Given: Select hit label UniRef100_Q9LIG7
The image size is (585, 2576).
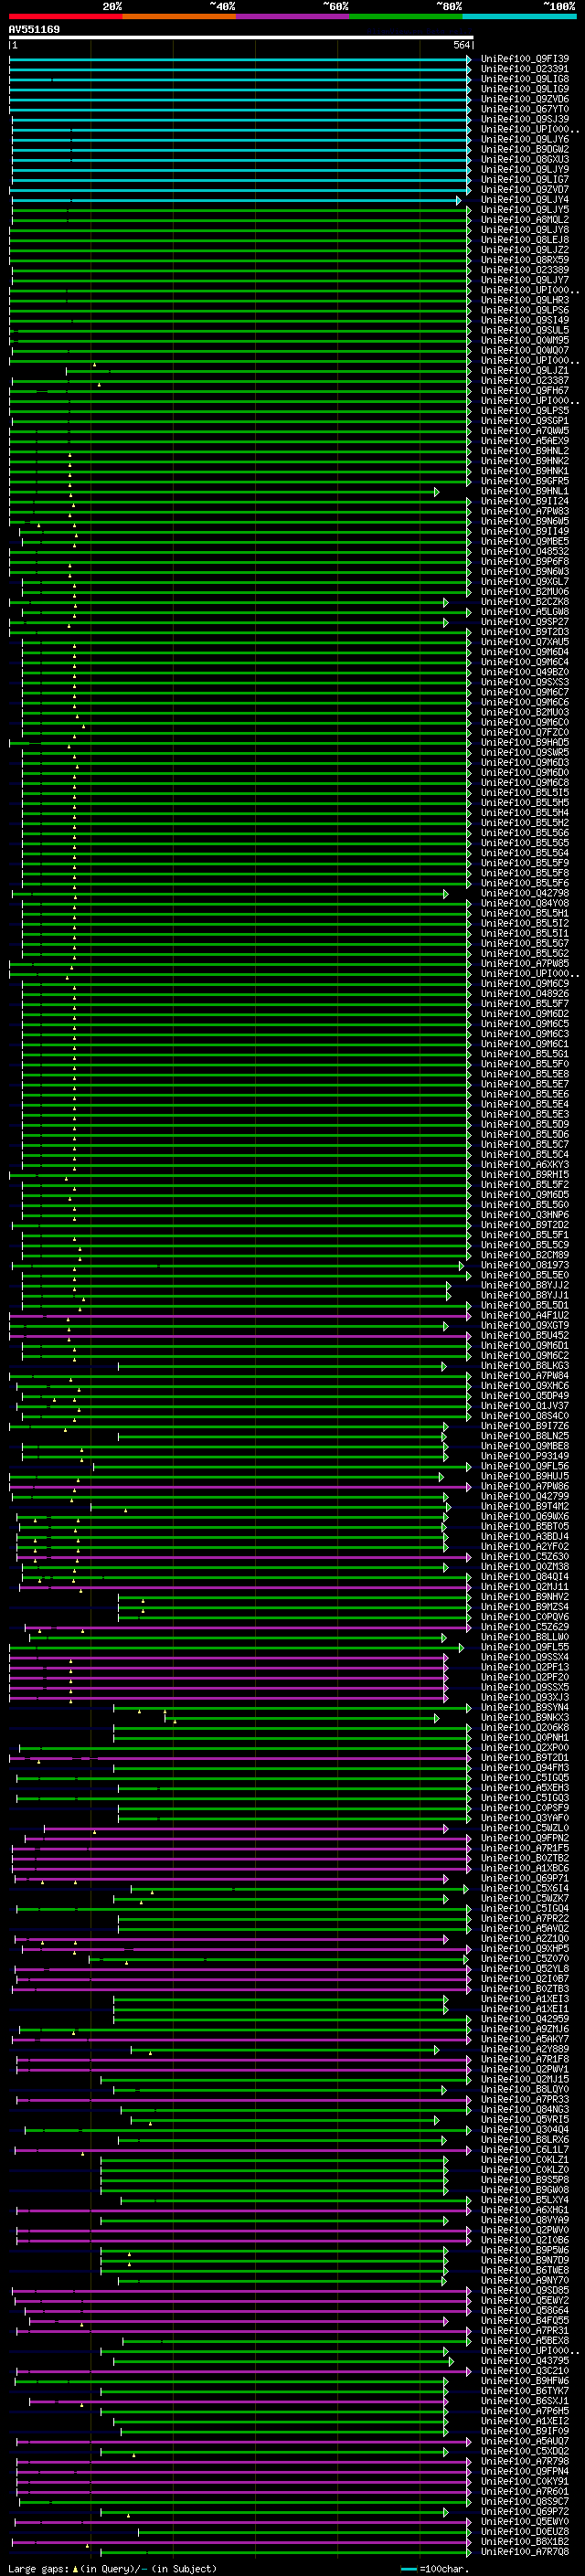Looking at the screenshot, I should pos(525,179).
